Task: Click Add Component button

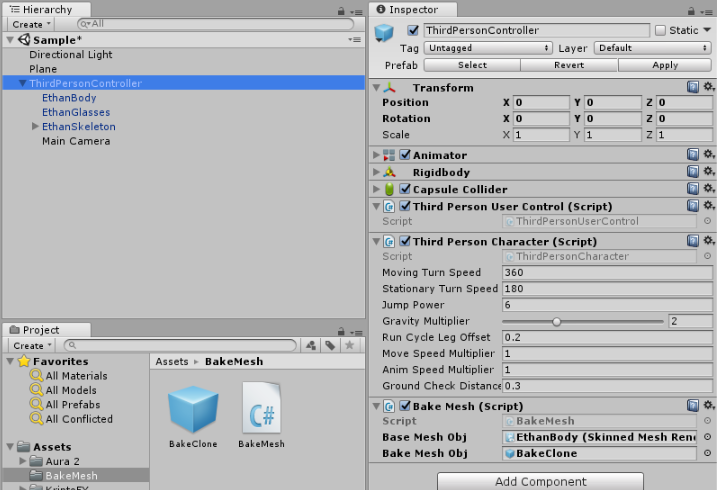Action: click(540, 481)
